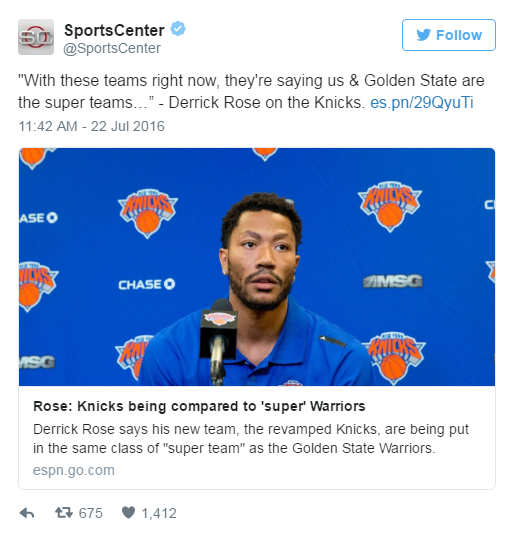This screenshot has width=514, height=535.
Task: Open the Derrick Rose press conference photo
Action: (x=257, y=267)
